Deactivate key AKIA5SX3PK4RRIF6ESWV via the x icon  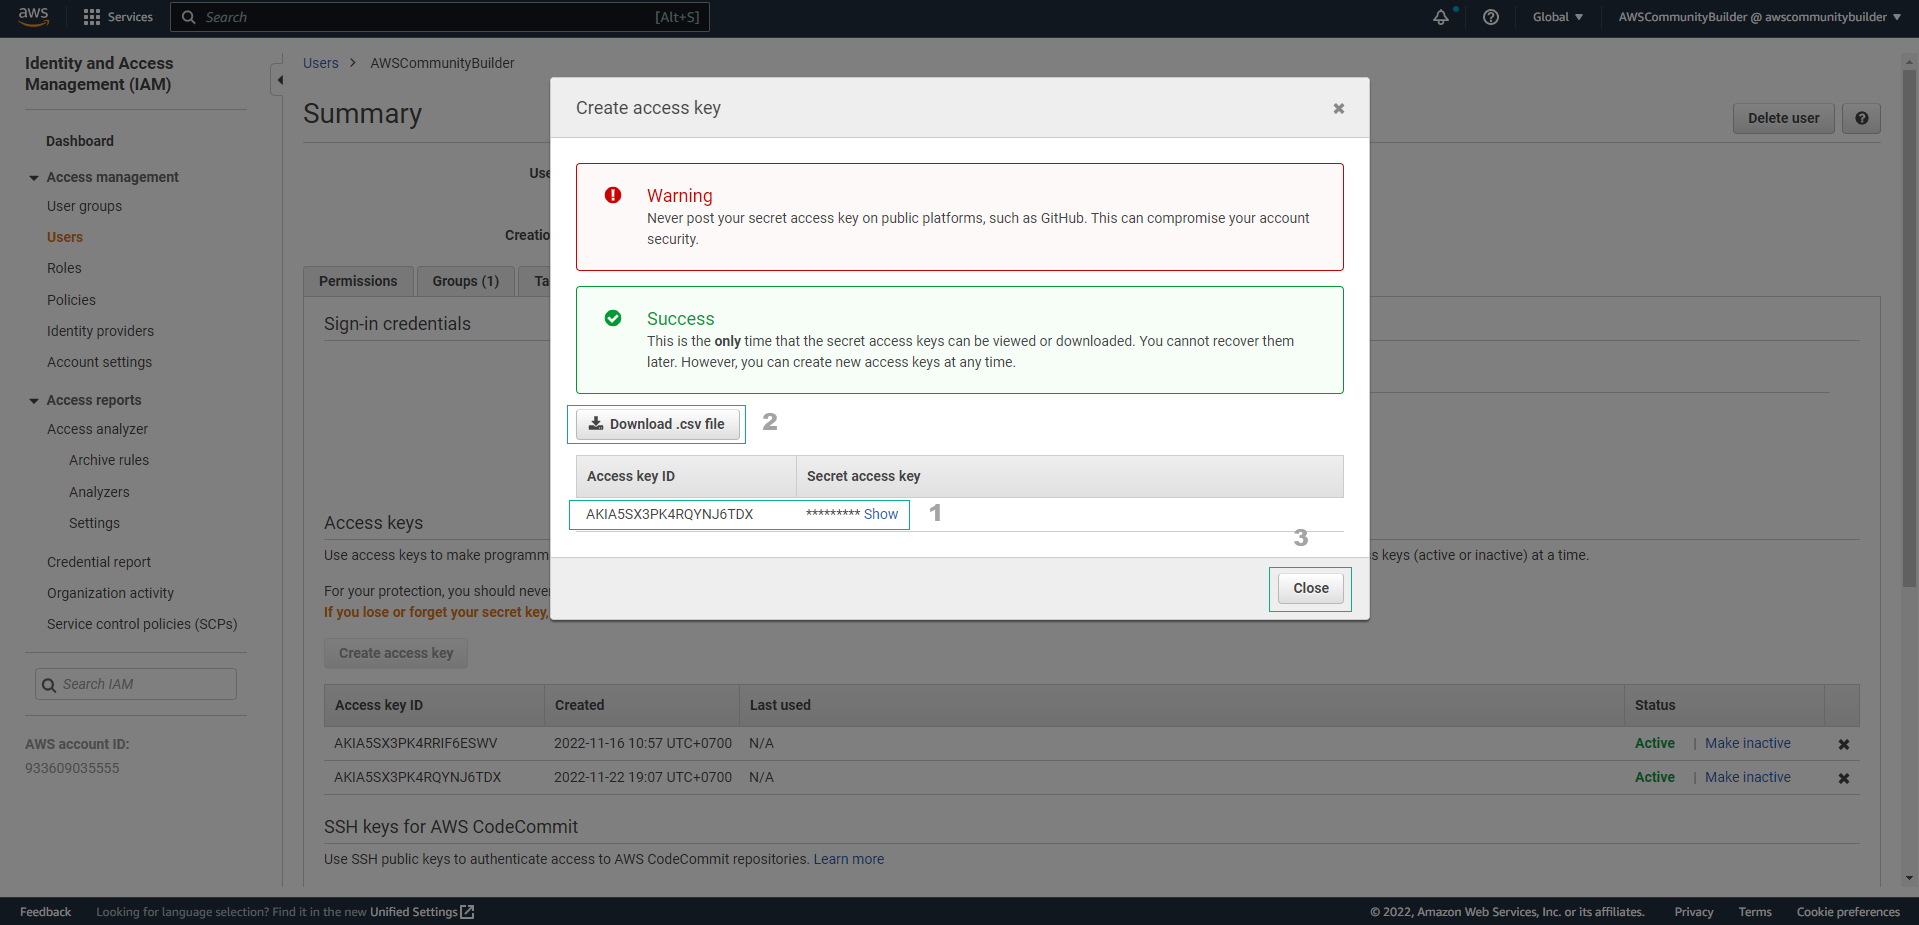(x=1843, y=743)
